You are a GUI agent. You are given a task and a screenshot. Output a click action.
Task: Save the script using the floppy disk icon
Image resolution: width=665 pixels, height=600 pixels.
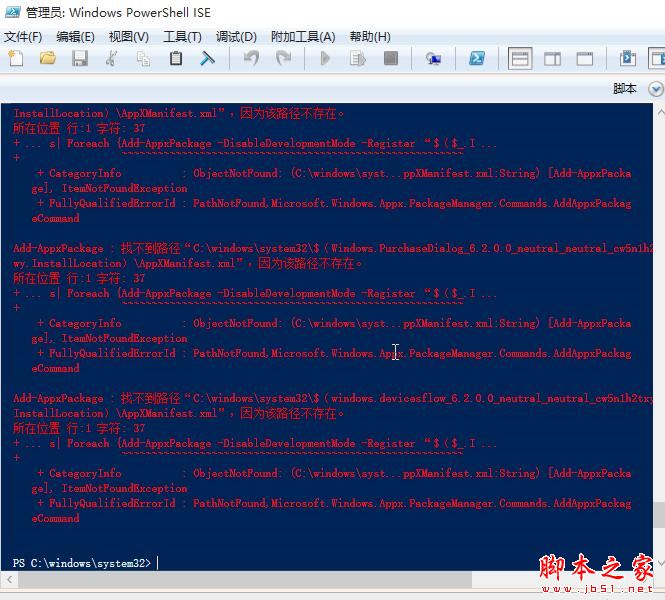pyautogui.click(x=80, y=58)
